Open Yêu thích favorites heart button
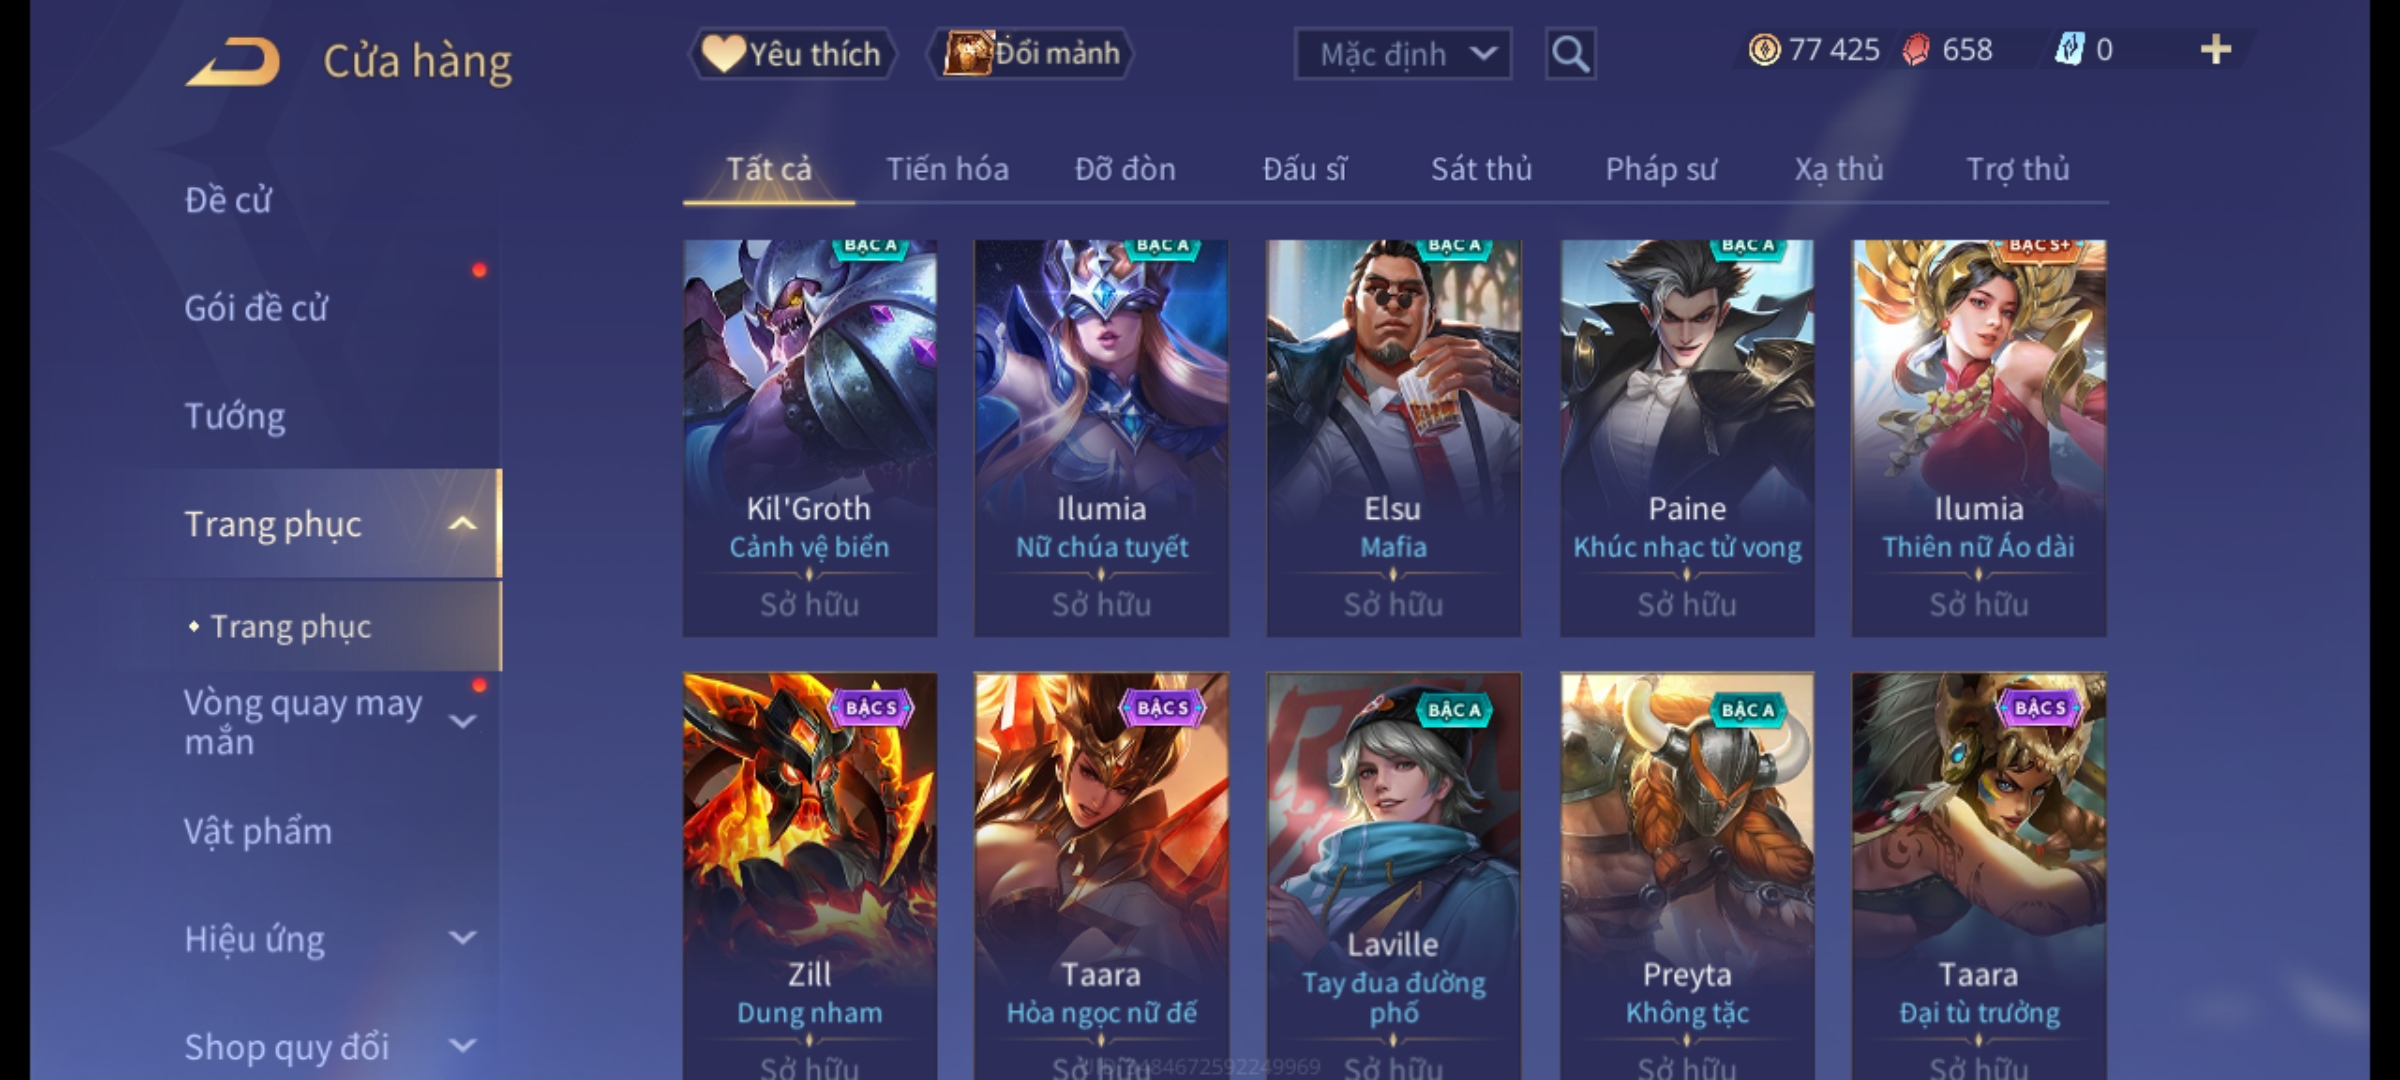Image resolution: width=2400 pixels, height=1080 pixels. (x=792, y=54)
